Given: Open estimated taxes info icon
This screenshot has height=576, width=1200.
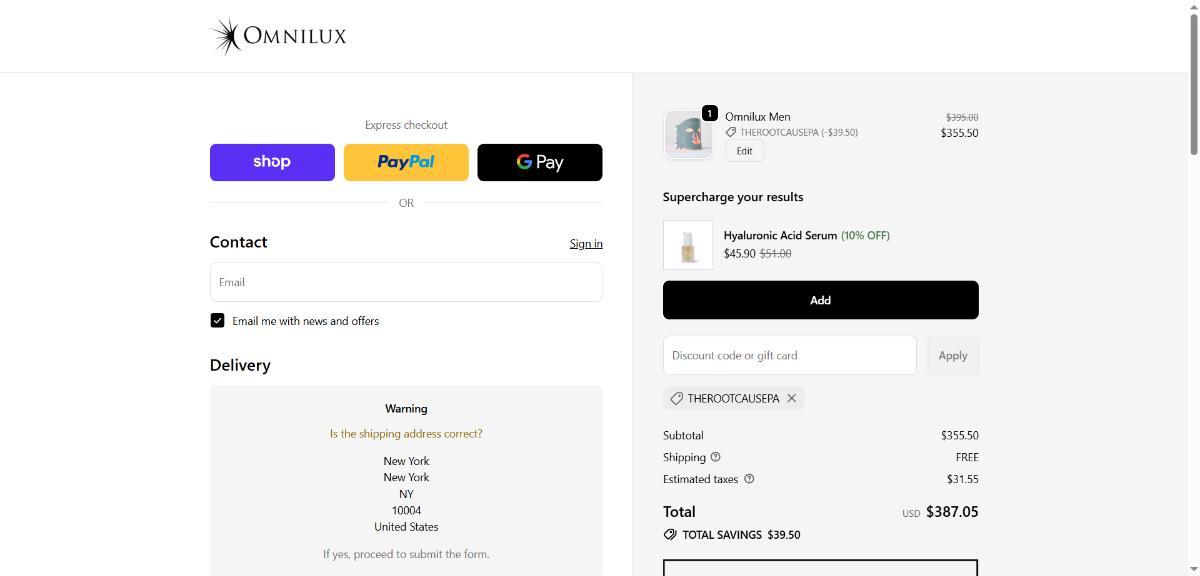Looking at the screenshot, I should click(x=749, y=479).
